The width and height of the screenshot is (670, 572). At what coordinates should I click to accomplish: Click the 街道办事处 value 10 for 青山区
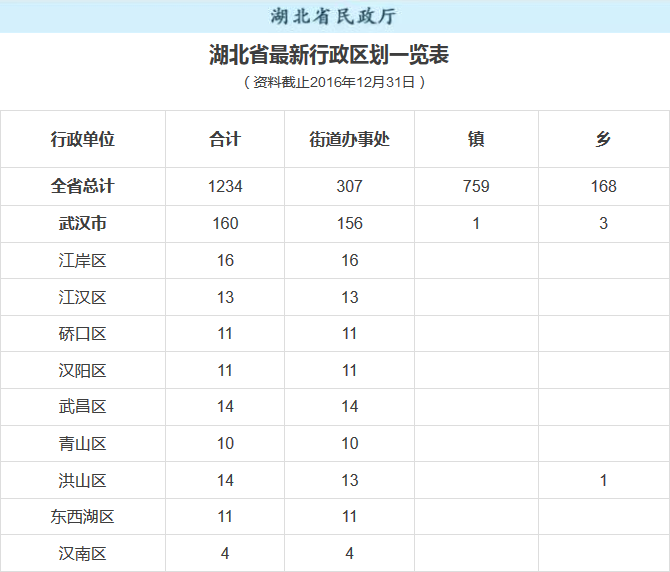350,443
